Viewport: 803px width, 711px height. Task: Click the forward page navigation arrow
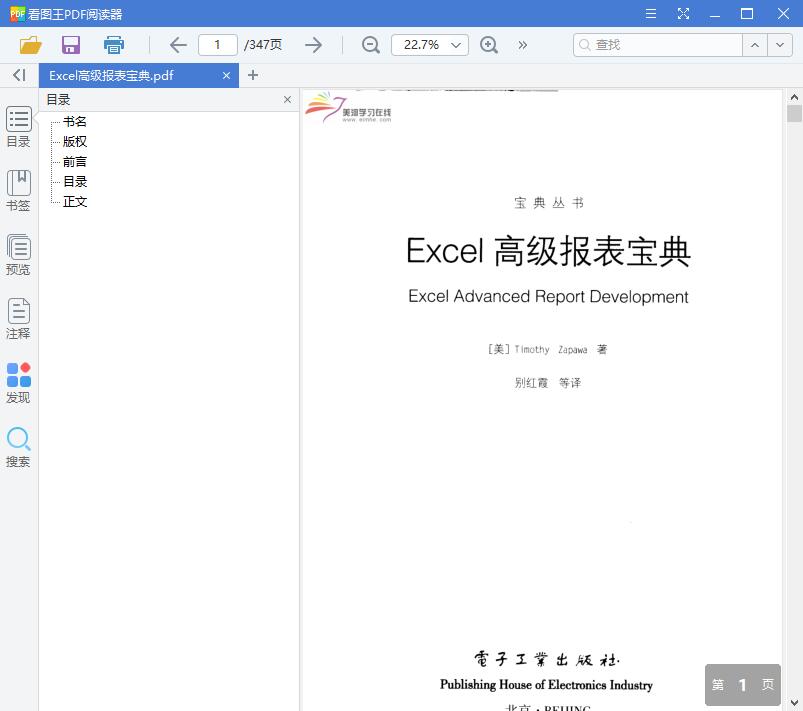click(x=313, y=45)
